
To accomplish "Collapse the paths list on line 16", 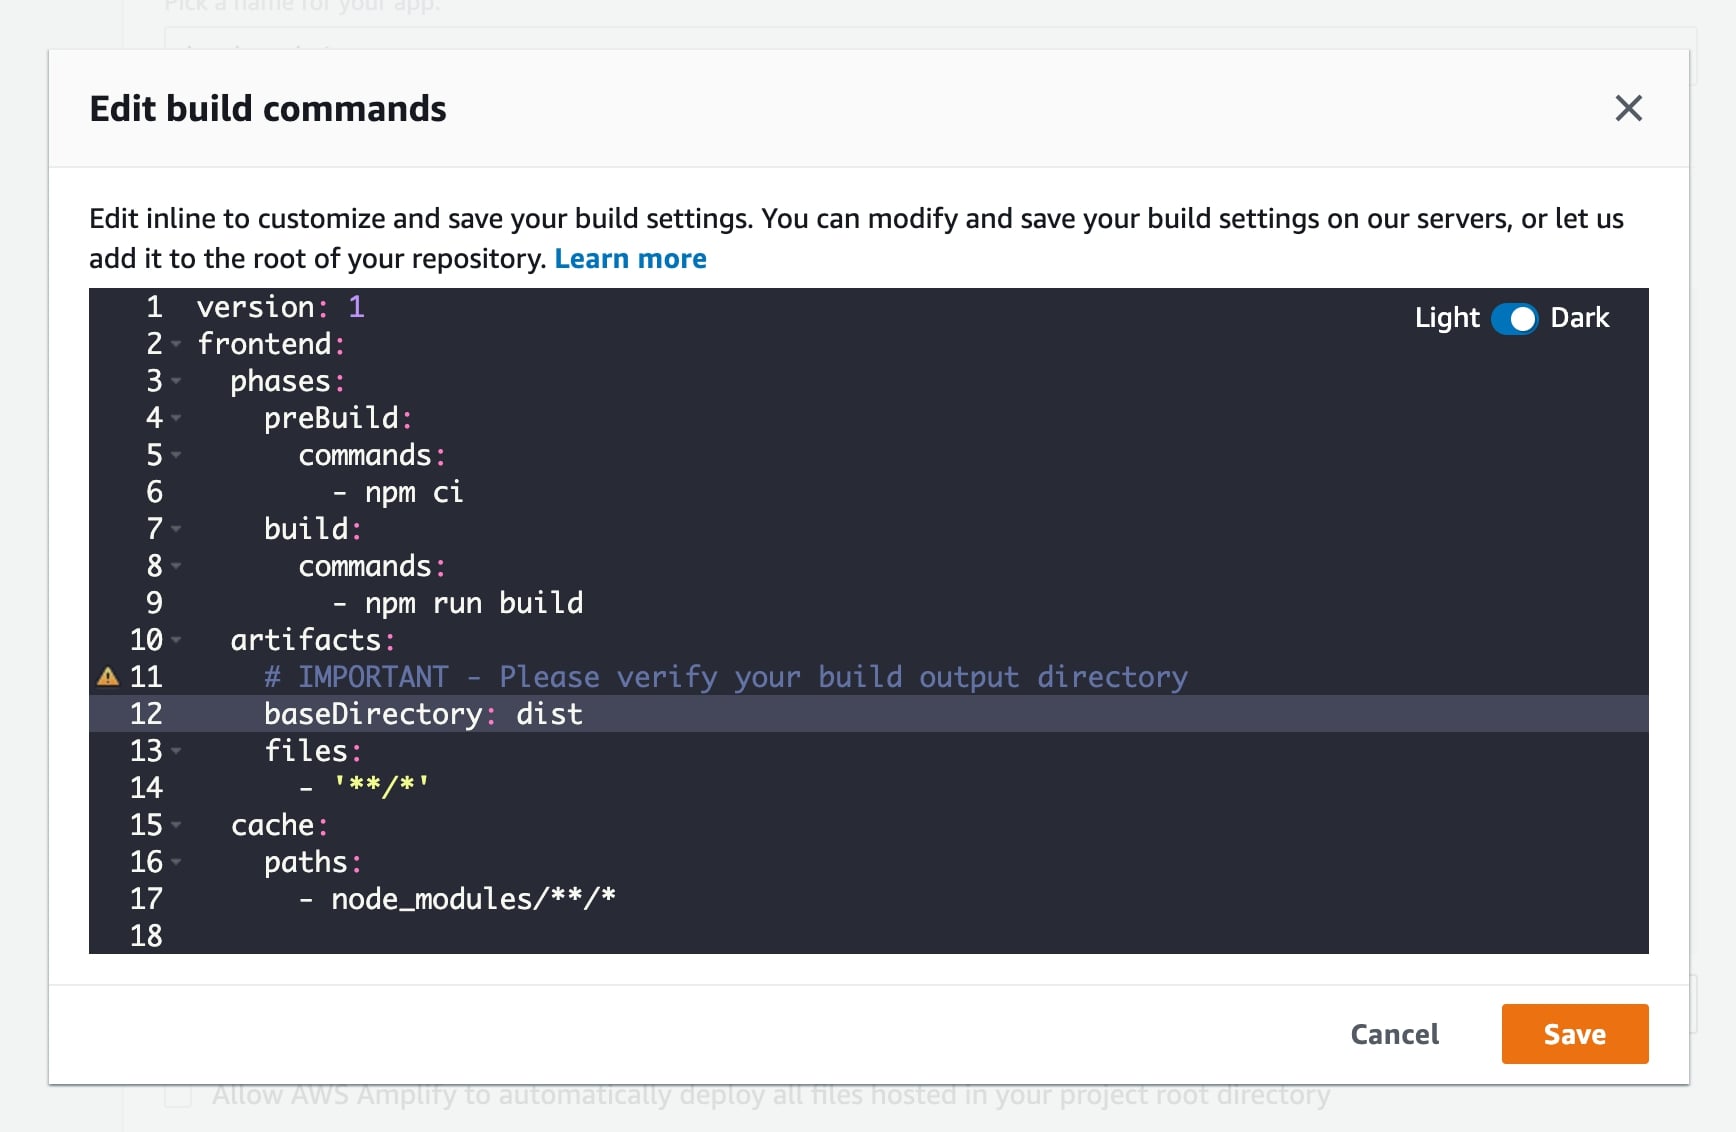I will 176,862.
